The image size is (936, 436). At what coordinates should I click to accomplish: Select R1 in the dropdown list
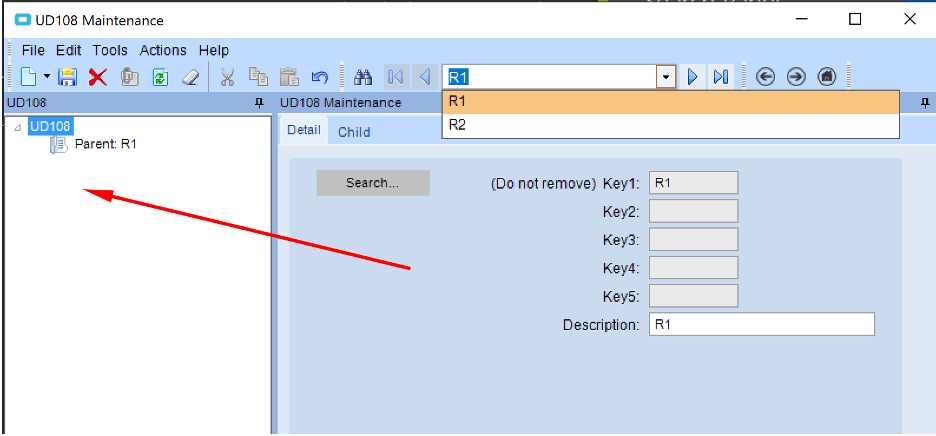670,102
